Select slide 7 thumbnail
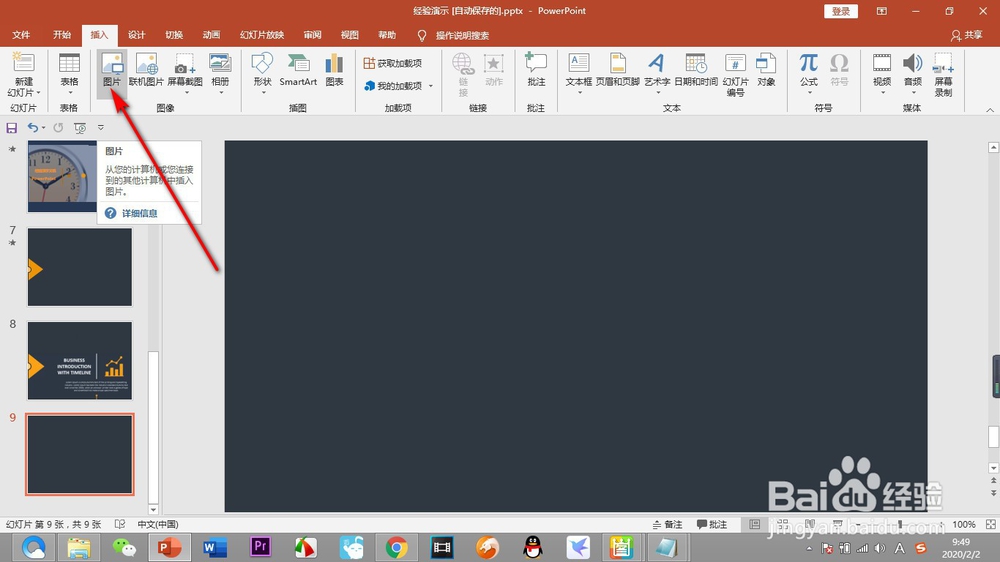 tap(80, 267)
